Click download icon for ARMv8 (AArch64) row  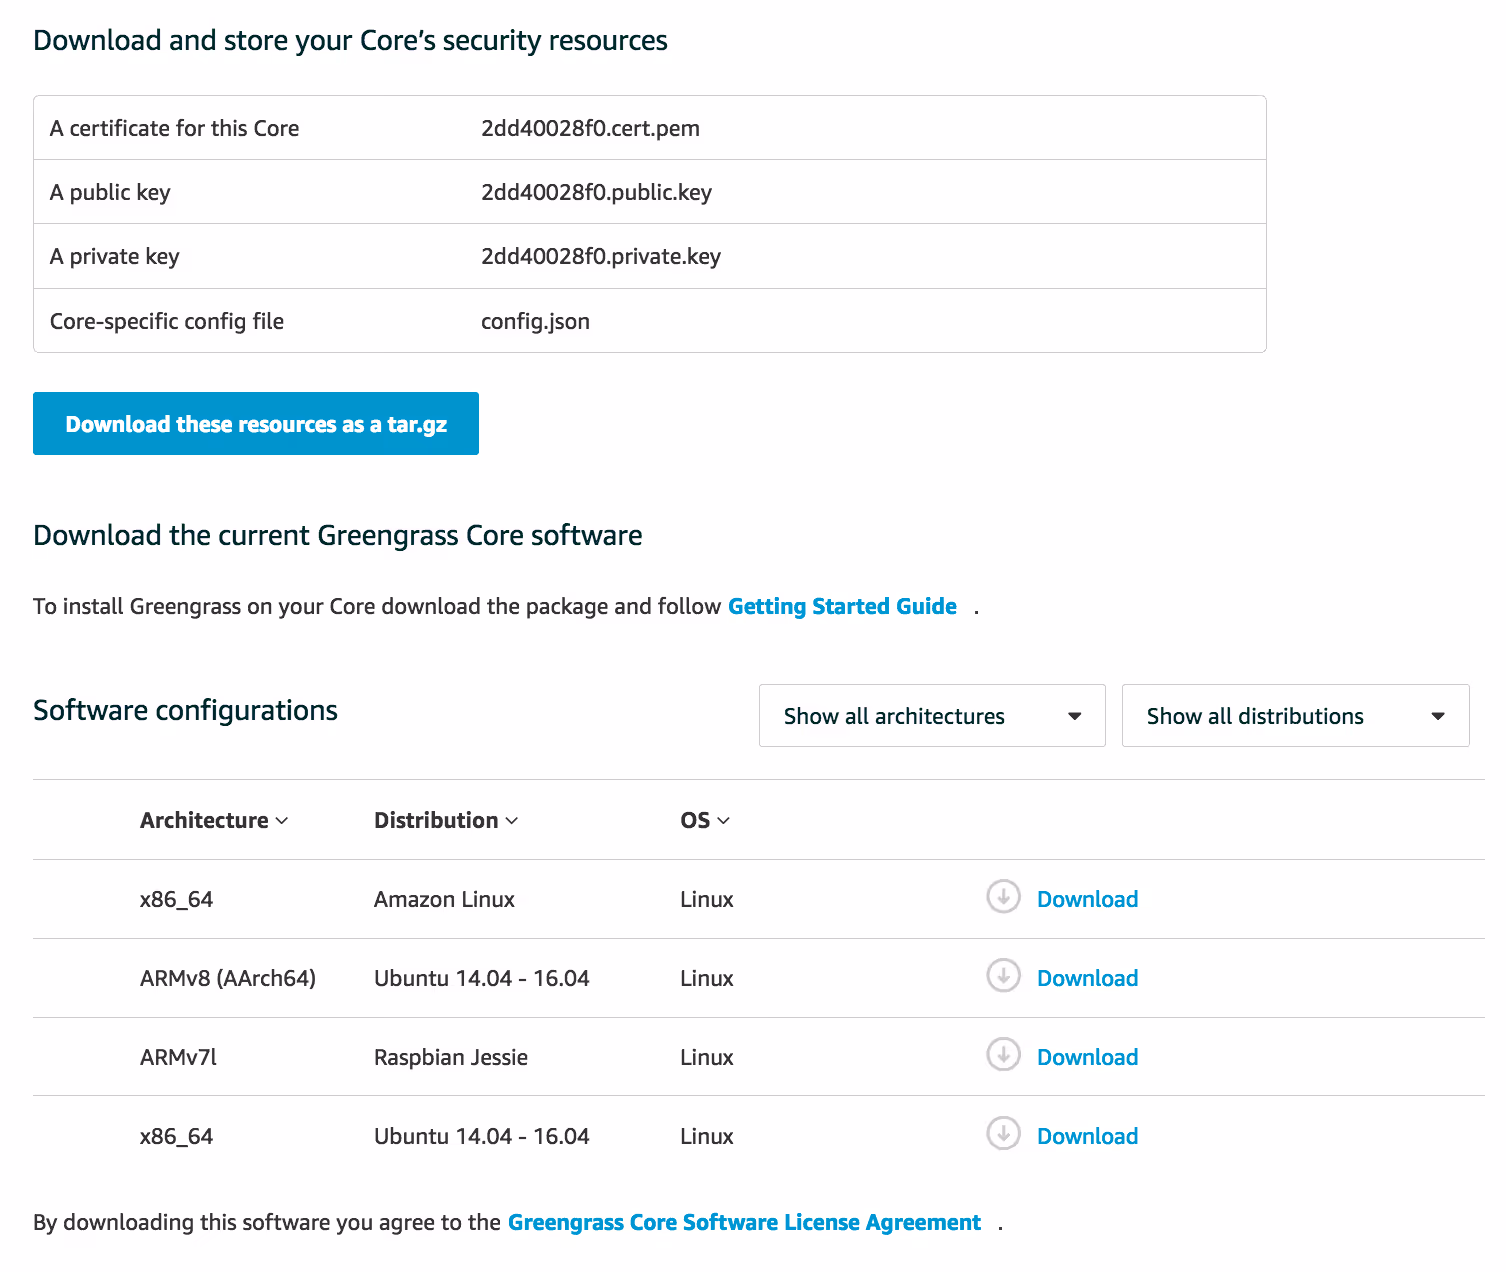[x=1003, y=976]
